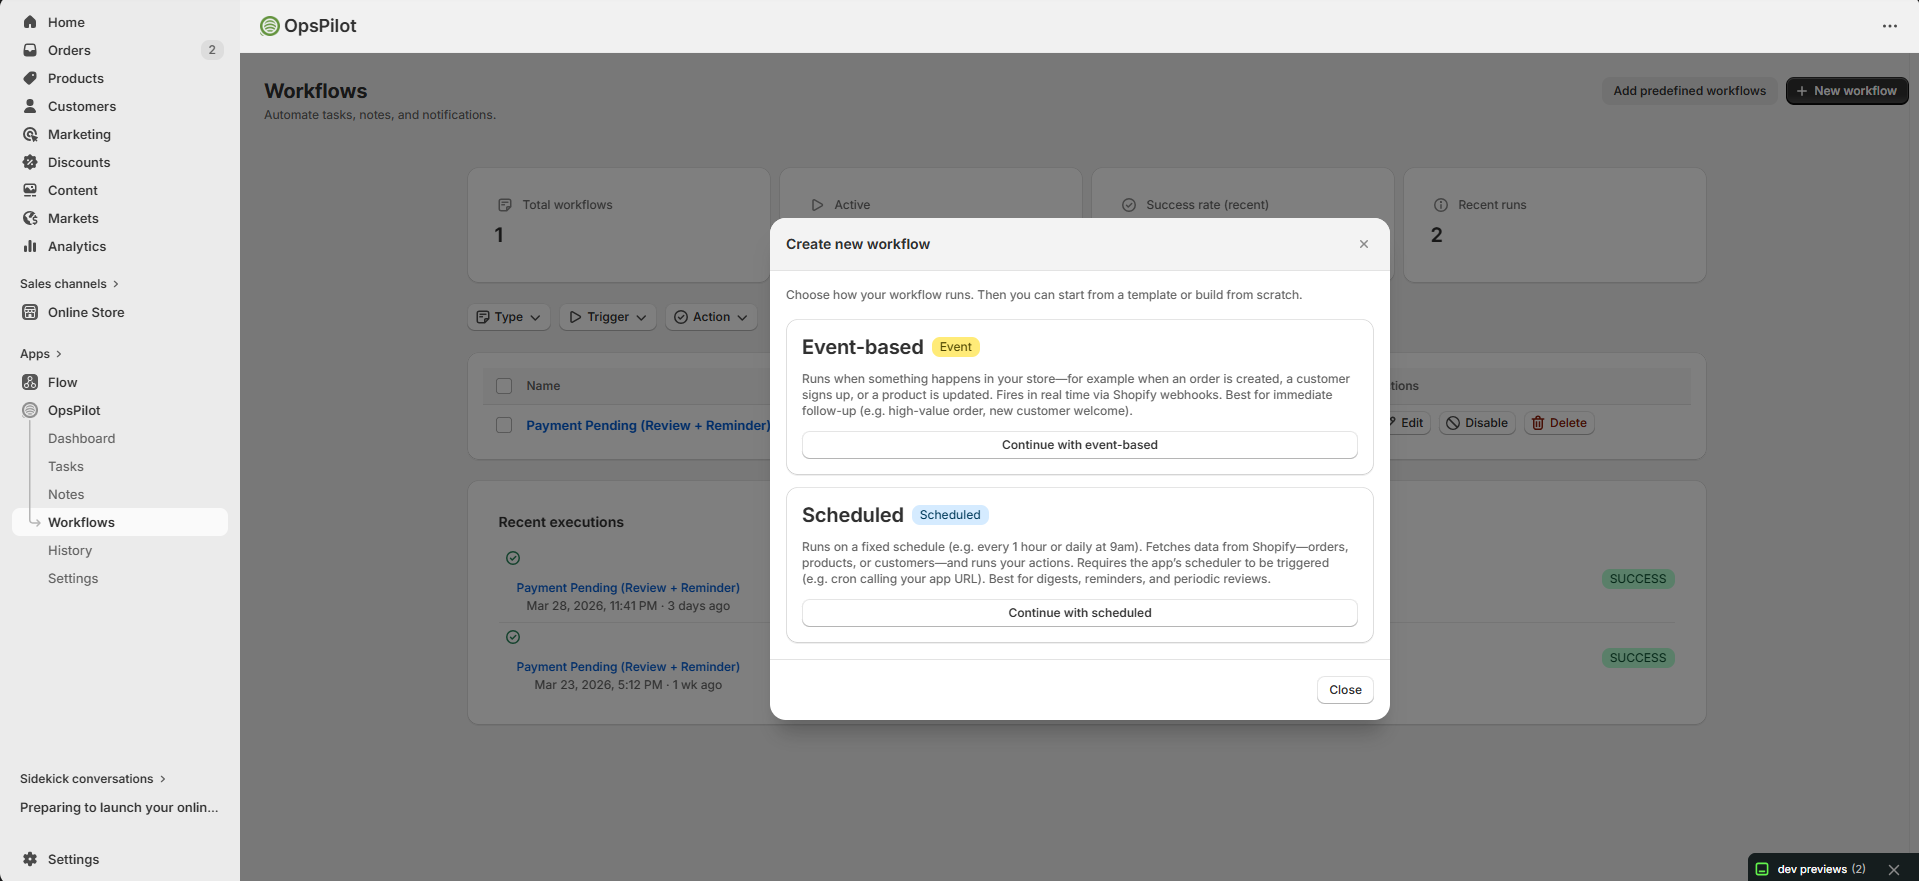Click the blue Scheduled badge
1919x881 pixels.
[x=950, y=515]
